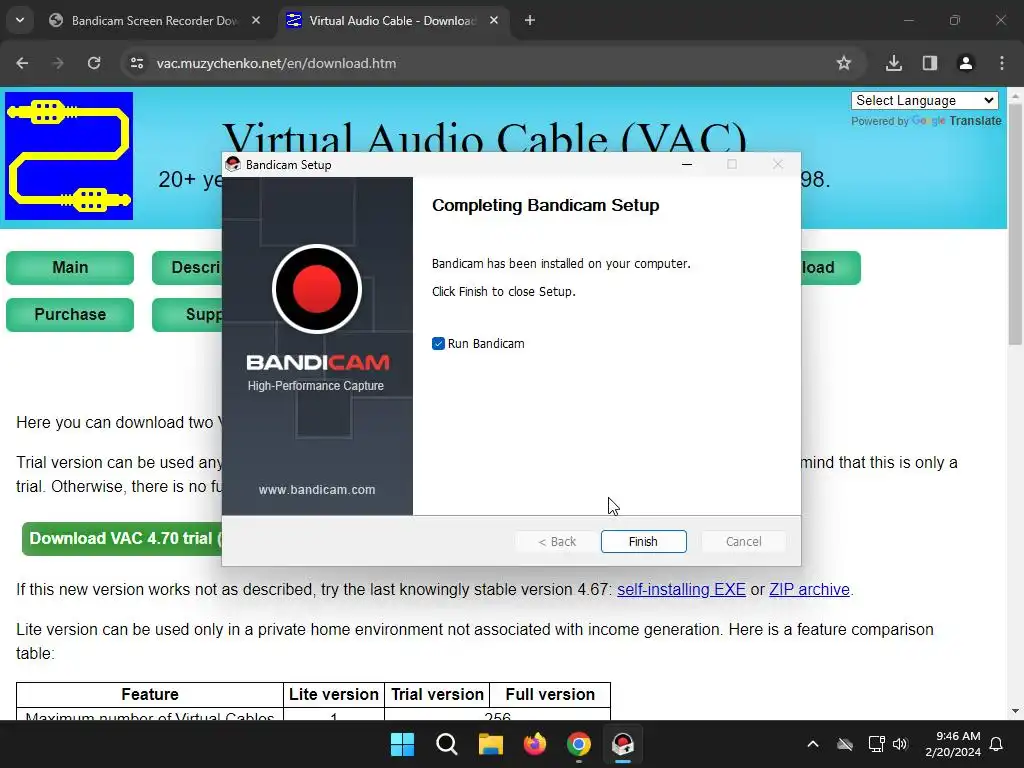Image resolution: width=1024 pixels, height=768 pixels.
Task: Open the Main page button
Action: point(70,268)
